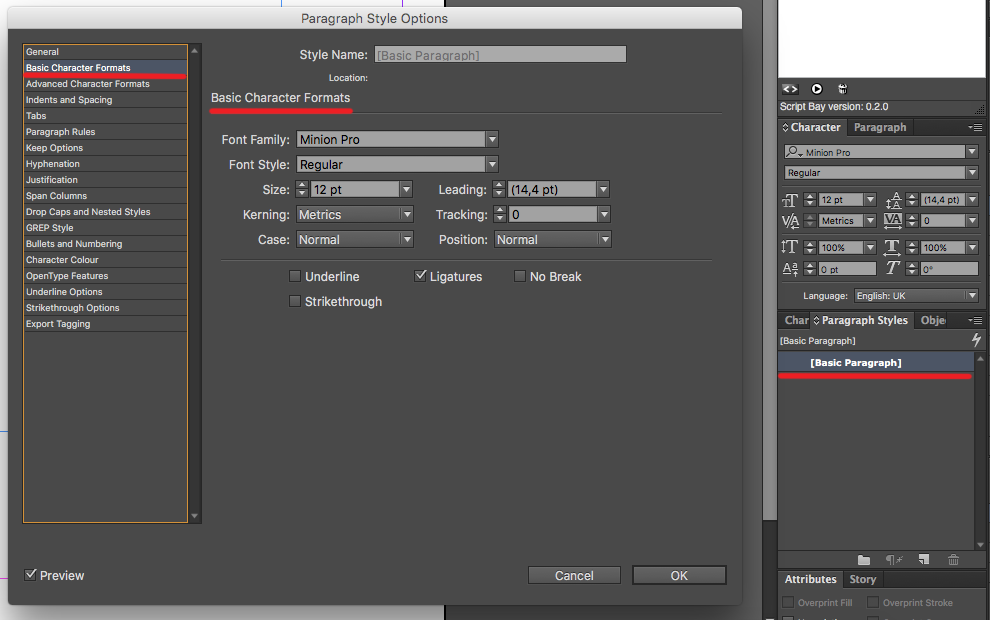Screen dimensions: 990x620
Task: Open the Position dropdown in dialog
Action: pyautogui.click(x=552, y=240)
